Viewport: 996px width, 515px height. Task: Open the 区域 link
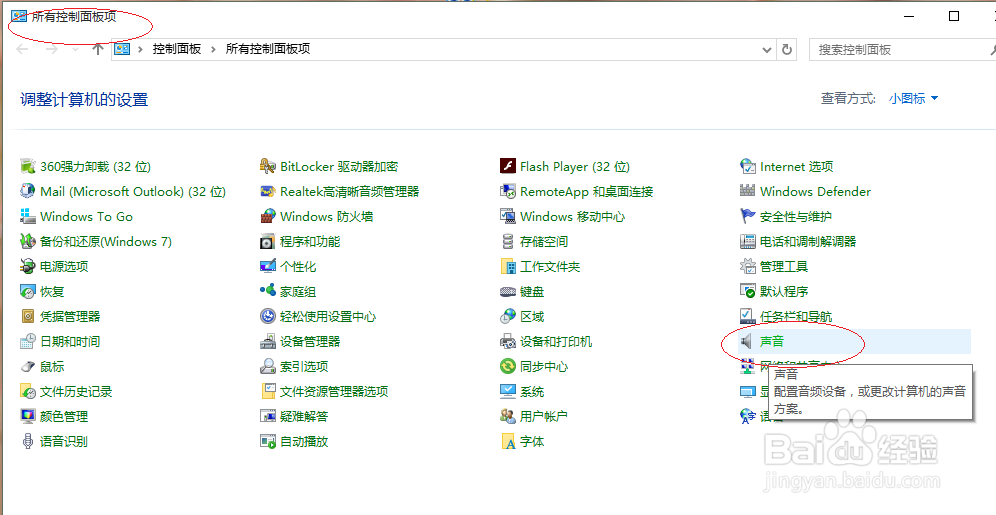[x=532, y=316]
